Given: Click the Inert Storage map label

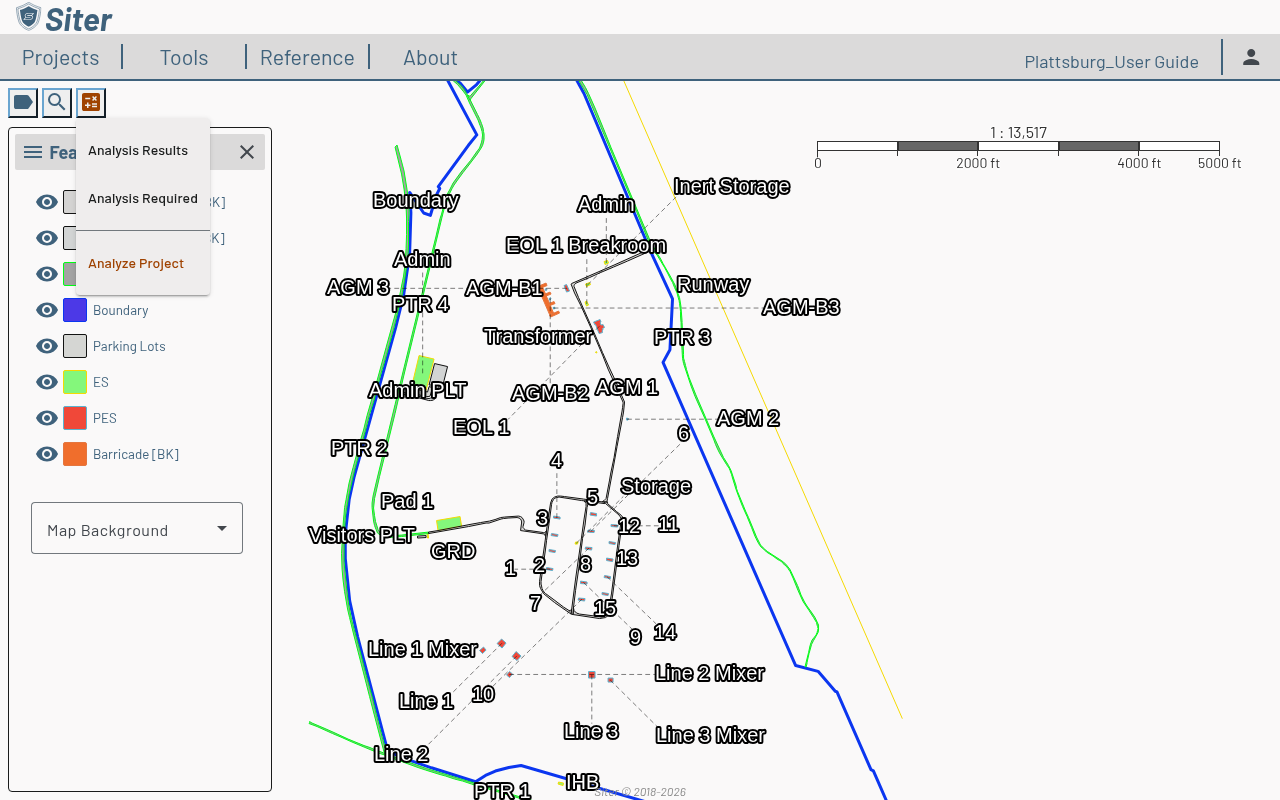Looking at the screenshot, I should pos(732,186).
